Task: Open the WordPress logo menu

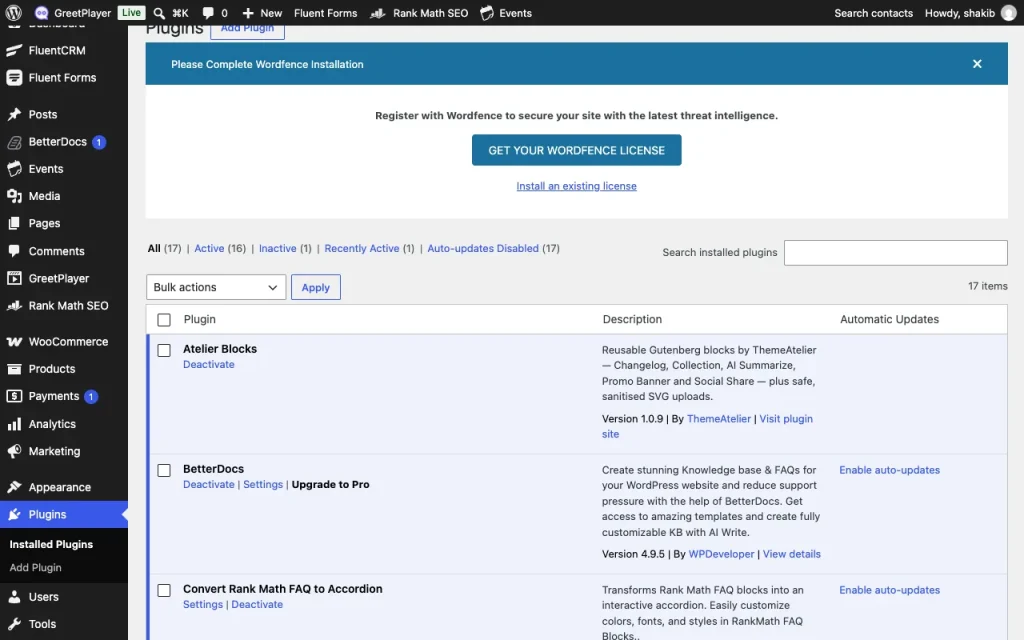Action: coord(13,12)
